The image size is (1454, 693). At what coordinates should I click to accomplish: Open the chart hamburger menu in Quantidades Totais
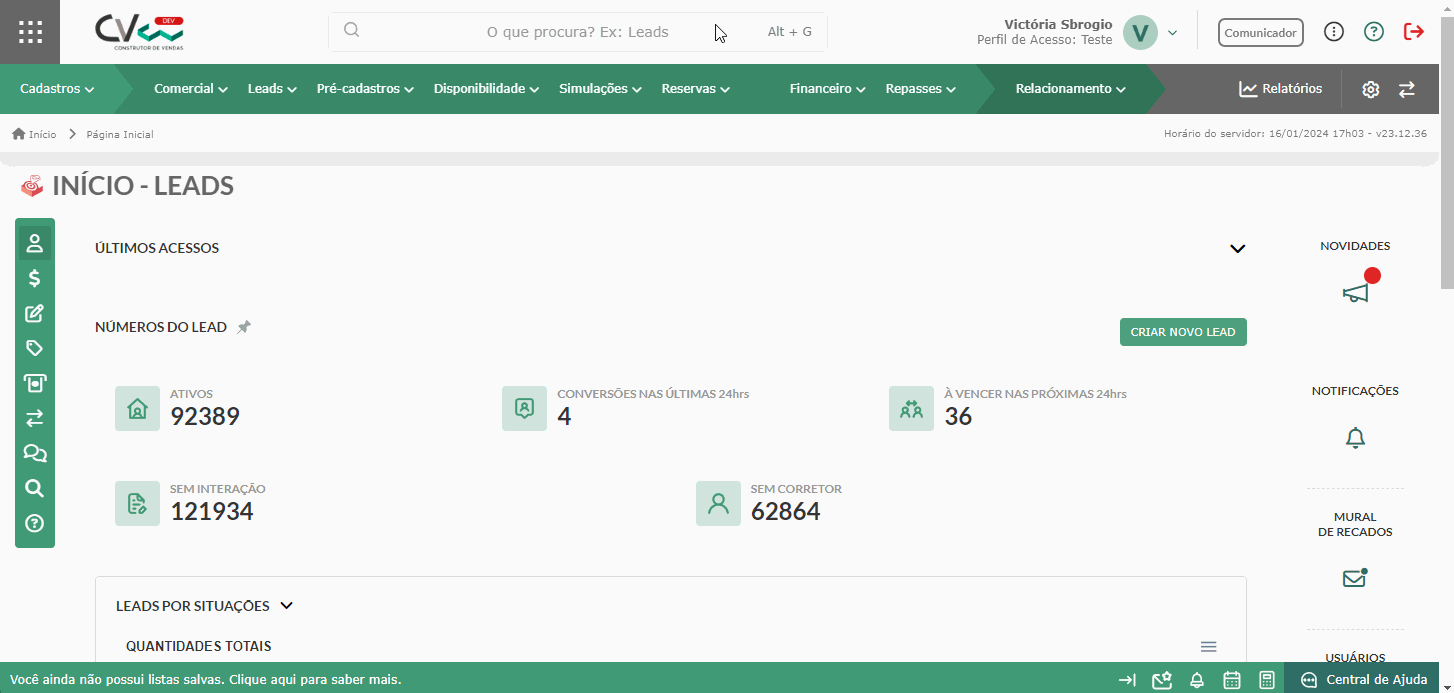(x=1208, y=647)
